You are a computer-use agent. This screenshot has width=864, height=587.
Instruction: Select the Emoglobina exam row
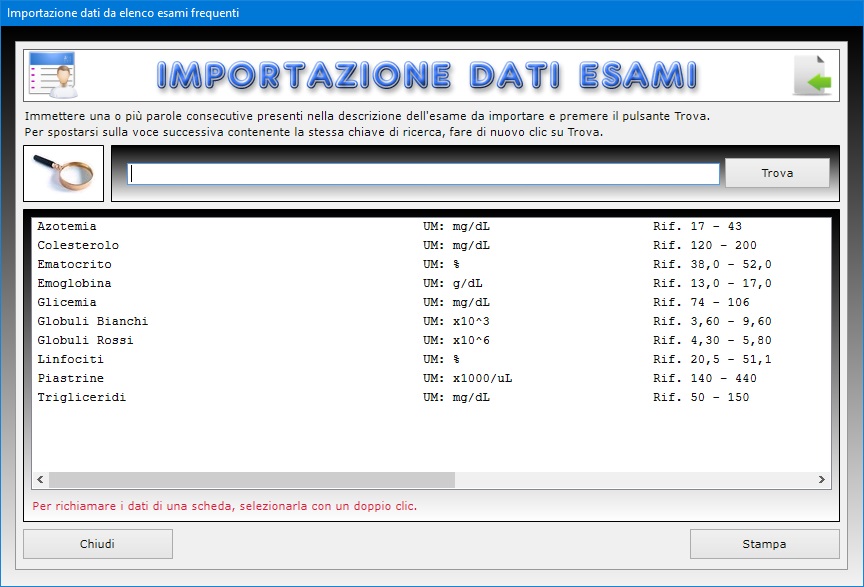pos(431,283)
